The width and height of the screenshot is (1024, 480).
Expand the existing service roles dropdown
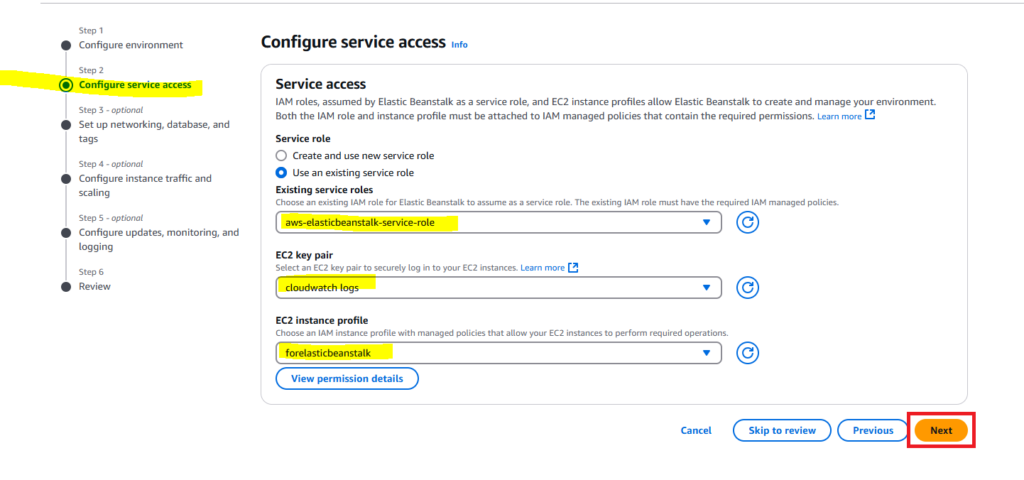pos(706,222)
